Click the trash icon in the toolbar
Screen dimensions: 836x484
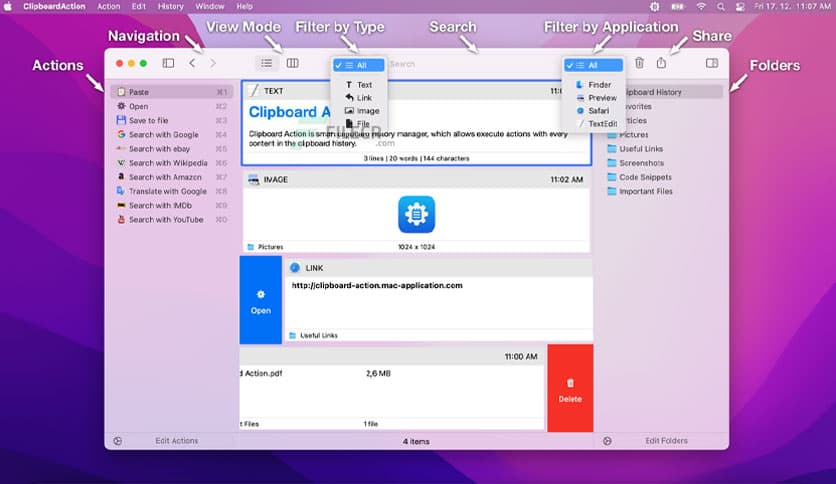pyautogui.click(x=639, y=63)
